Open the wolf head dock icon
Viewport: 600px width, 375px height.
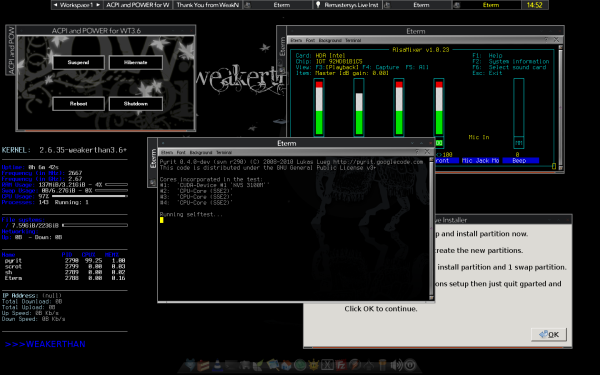pos(190,365)
